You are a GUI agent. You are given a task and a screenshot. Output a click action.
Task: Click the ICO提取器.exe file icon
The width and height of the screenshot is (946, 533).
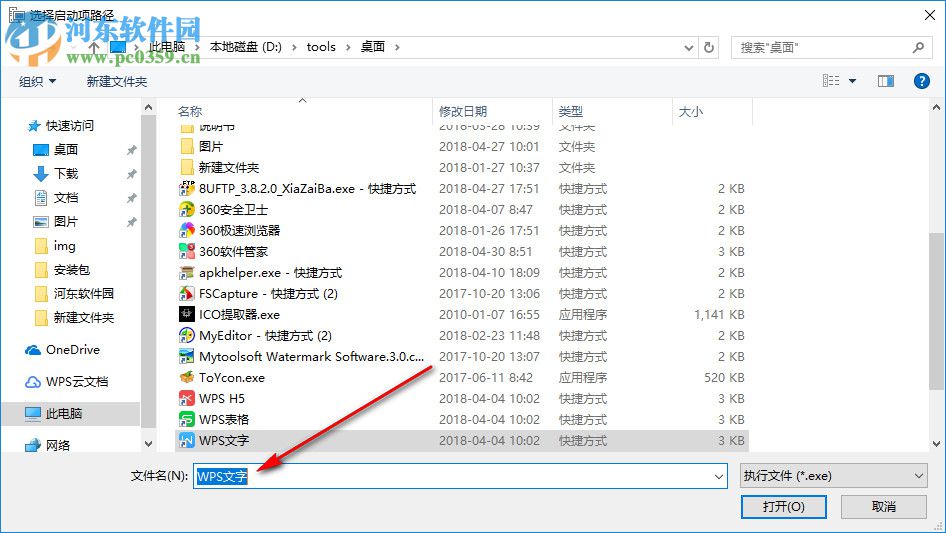(187, 314)
